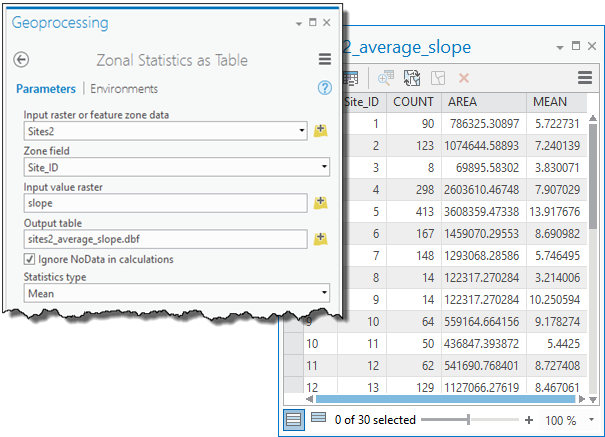This screenshot has width=605, height=437.
Task: Open the help icon for Zonal Statistics
Action: pyautogui.click(x=324, y=89)
